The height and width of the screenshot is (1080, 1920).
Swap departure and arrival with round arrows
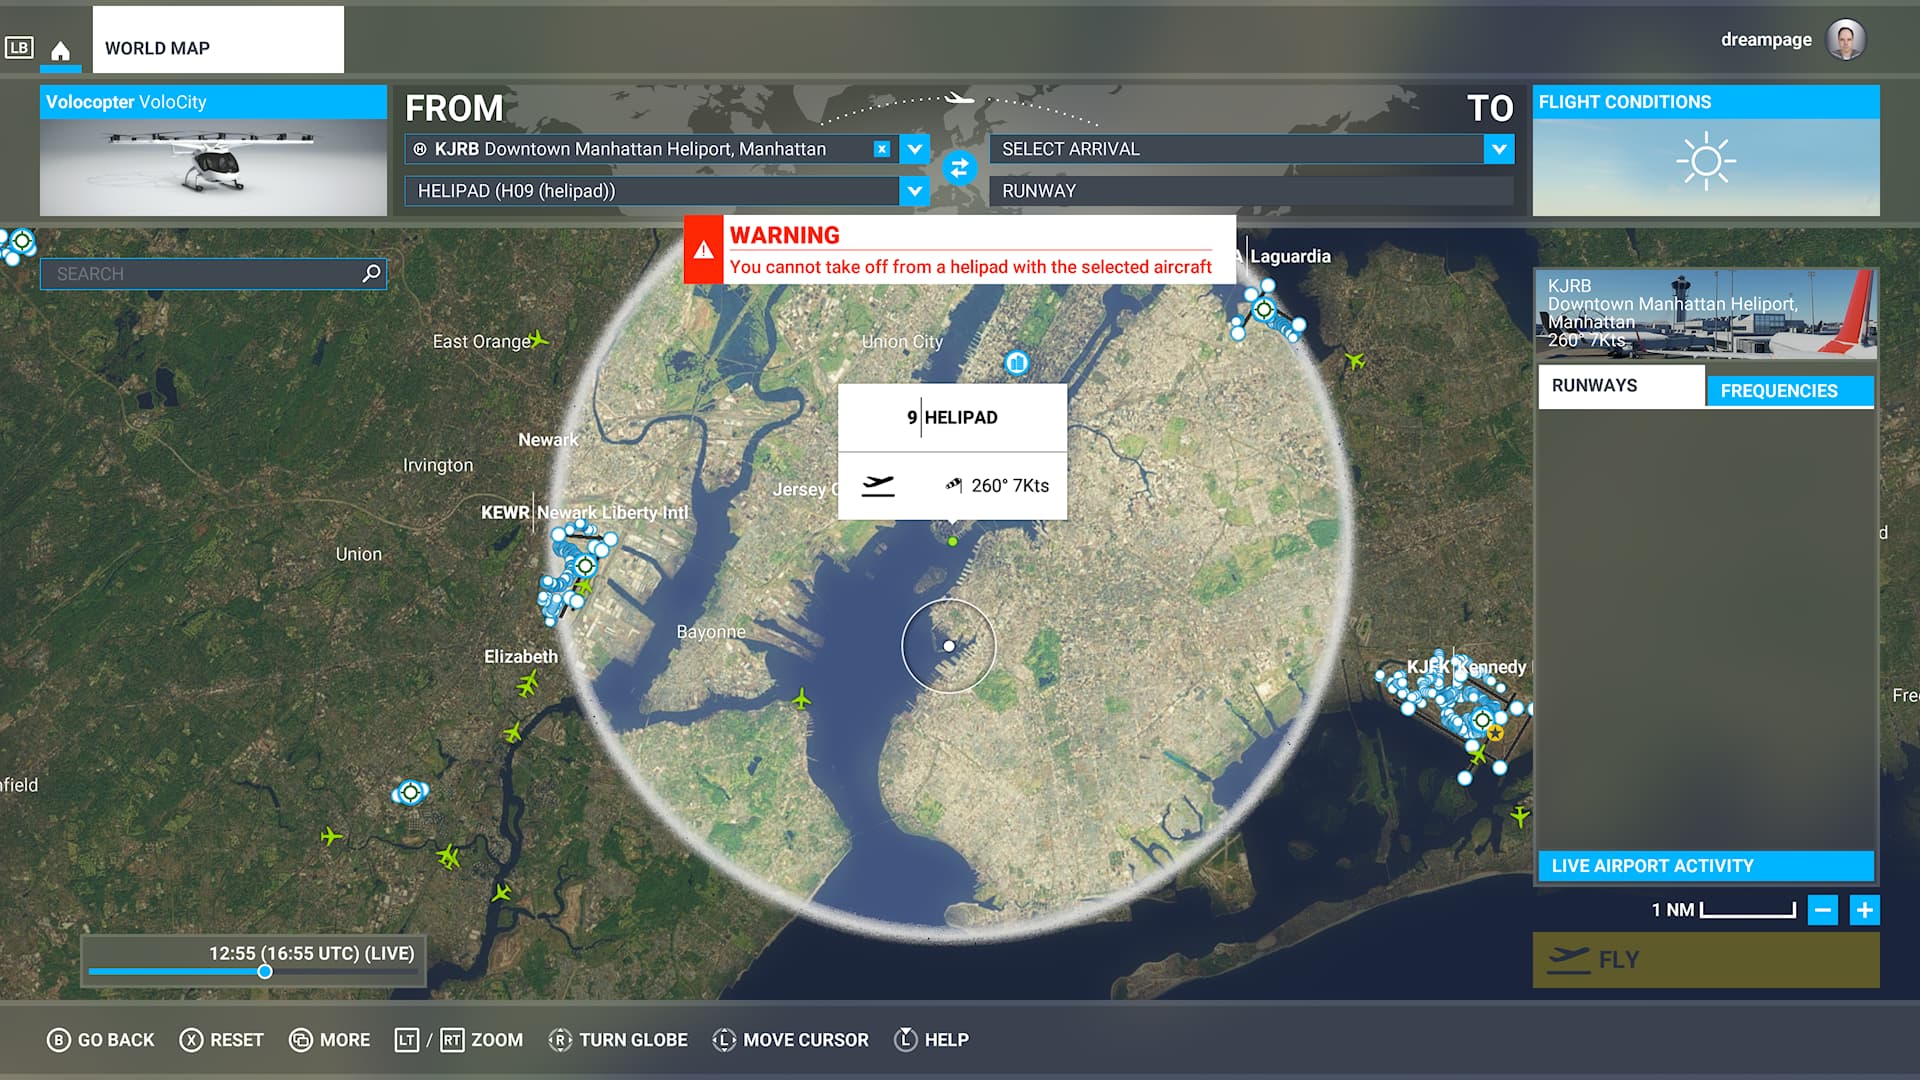point(959,168)
